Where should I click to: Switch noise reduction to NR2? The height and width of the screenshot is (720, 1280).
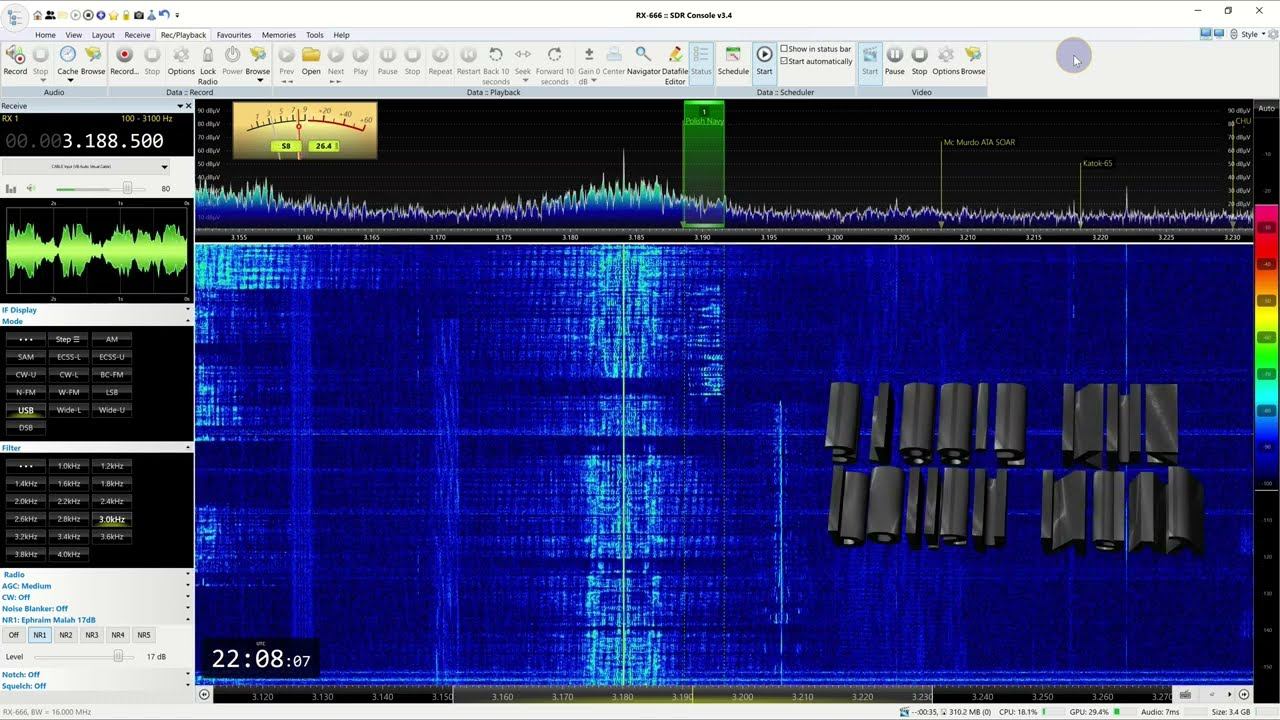click(x=66, y=635)
